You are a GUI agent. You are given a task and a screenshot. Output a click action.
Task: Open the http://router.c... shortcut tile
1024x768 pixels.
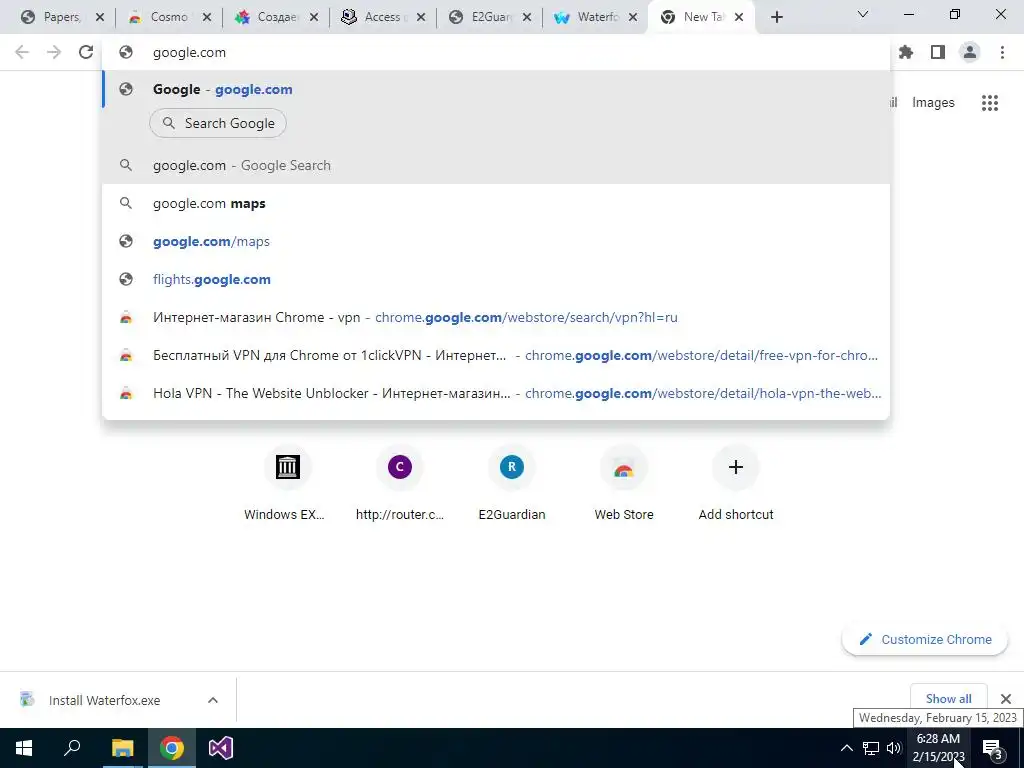[400, 484]
